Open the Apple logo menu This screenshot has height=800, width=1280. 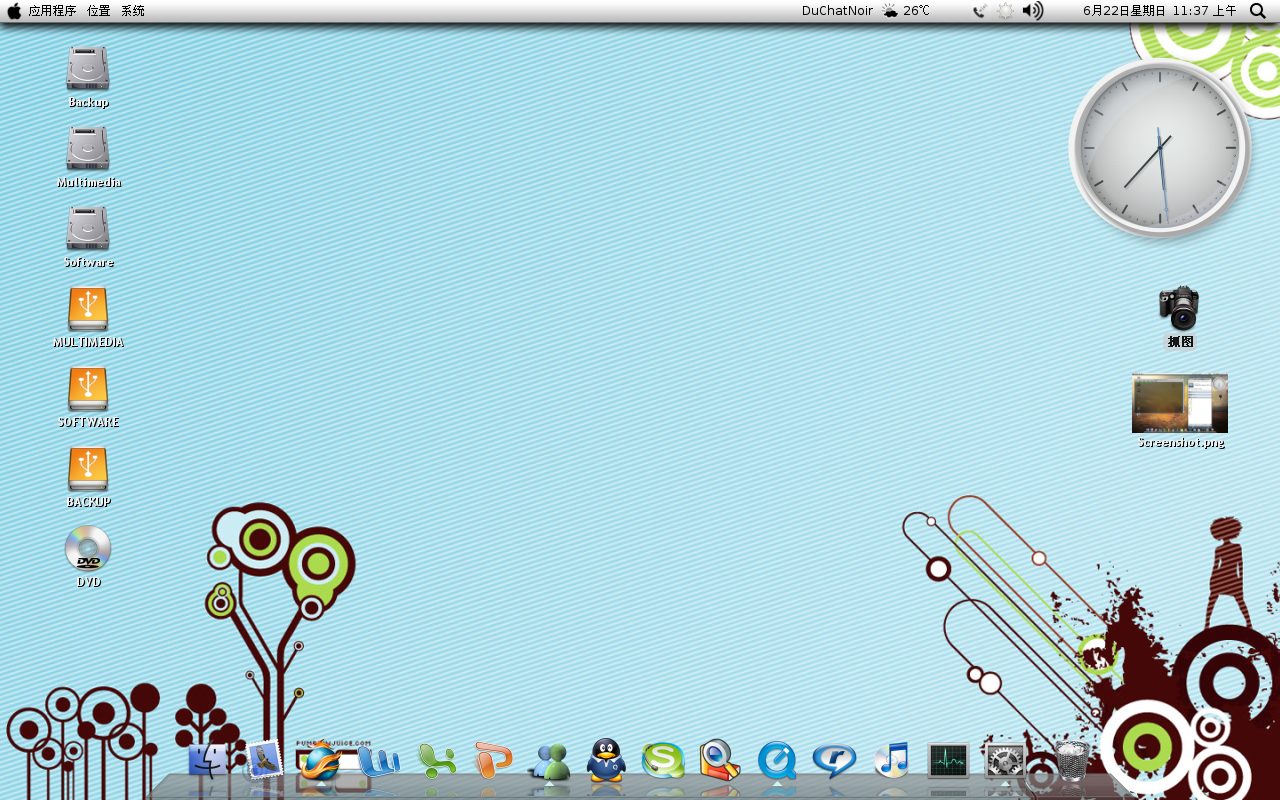click(x=14, y=10)
